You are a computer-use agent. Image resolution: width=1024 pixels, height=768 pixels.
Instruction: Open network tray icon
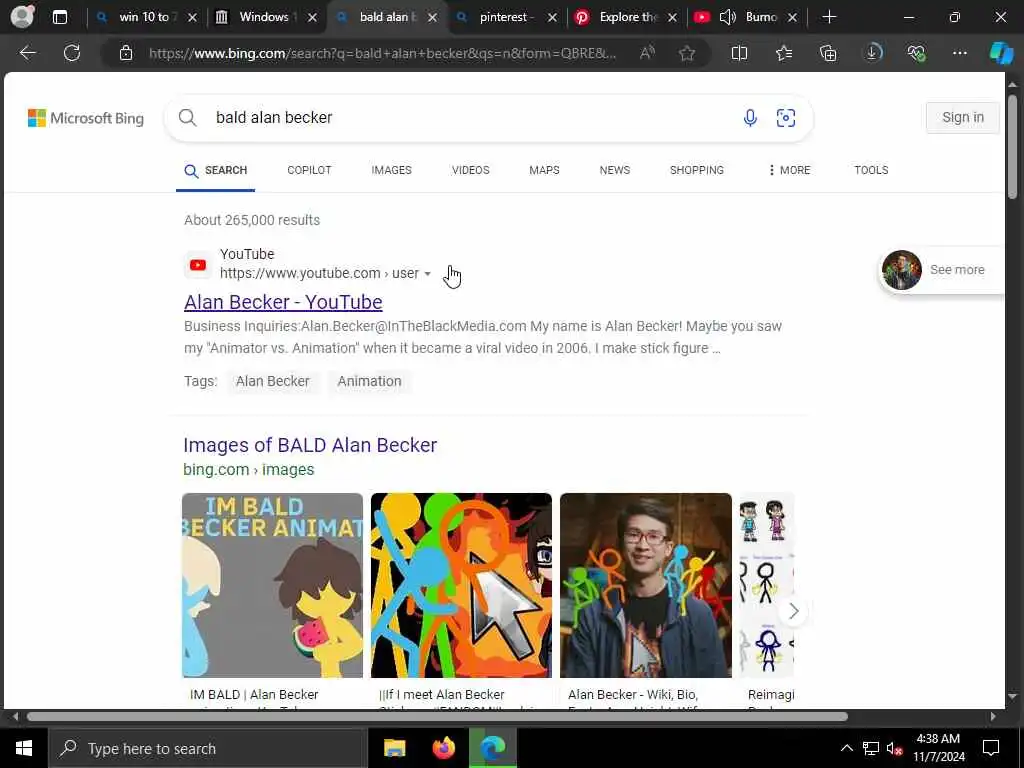coord(871,748)
